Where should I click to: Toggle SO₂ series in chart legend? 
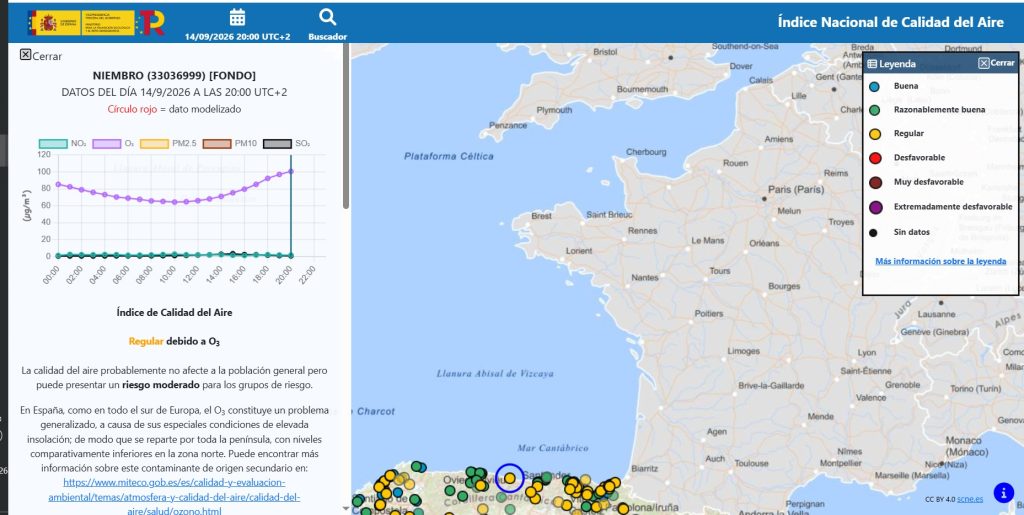[287, 144]
